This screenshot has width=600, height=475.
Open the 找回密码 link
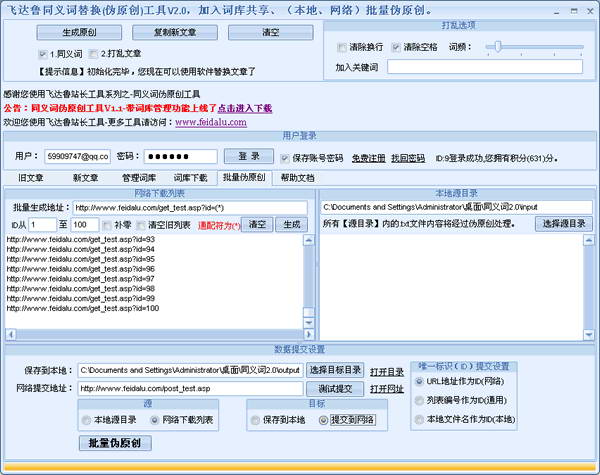[408, 158]
